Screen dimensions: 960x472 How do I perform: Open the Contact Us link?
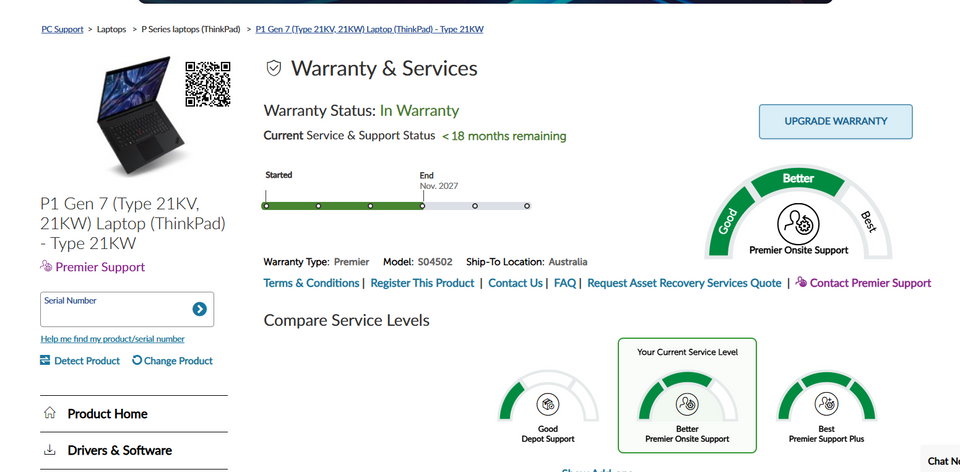coord(516,283)
